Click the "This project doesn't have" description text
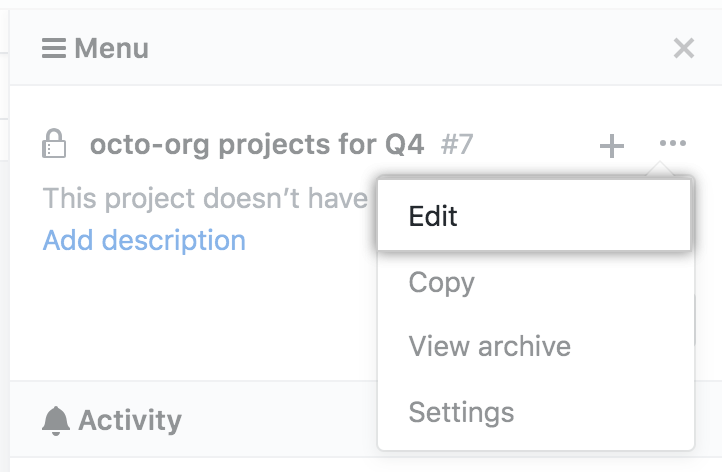Screen dimensions: 722x472 [x=205, y=198]
